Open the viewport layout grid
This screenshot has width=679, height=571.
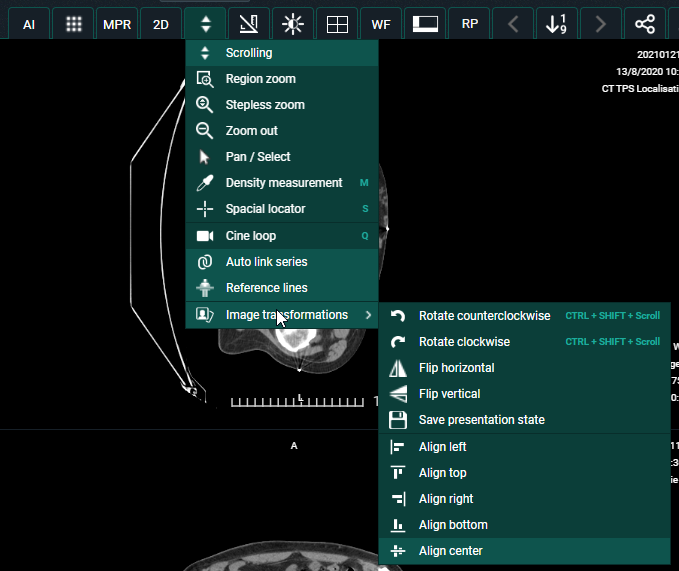click(x=337, y=24)
